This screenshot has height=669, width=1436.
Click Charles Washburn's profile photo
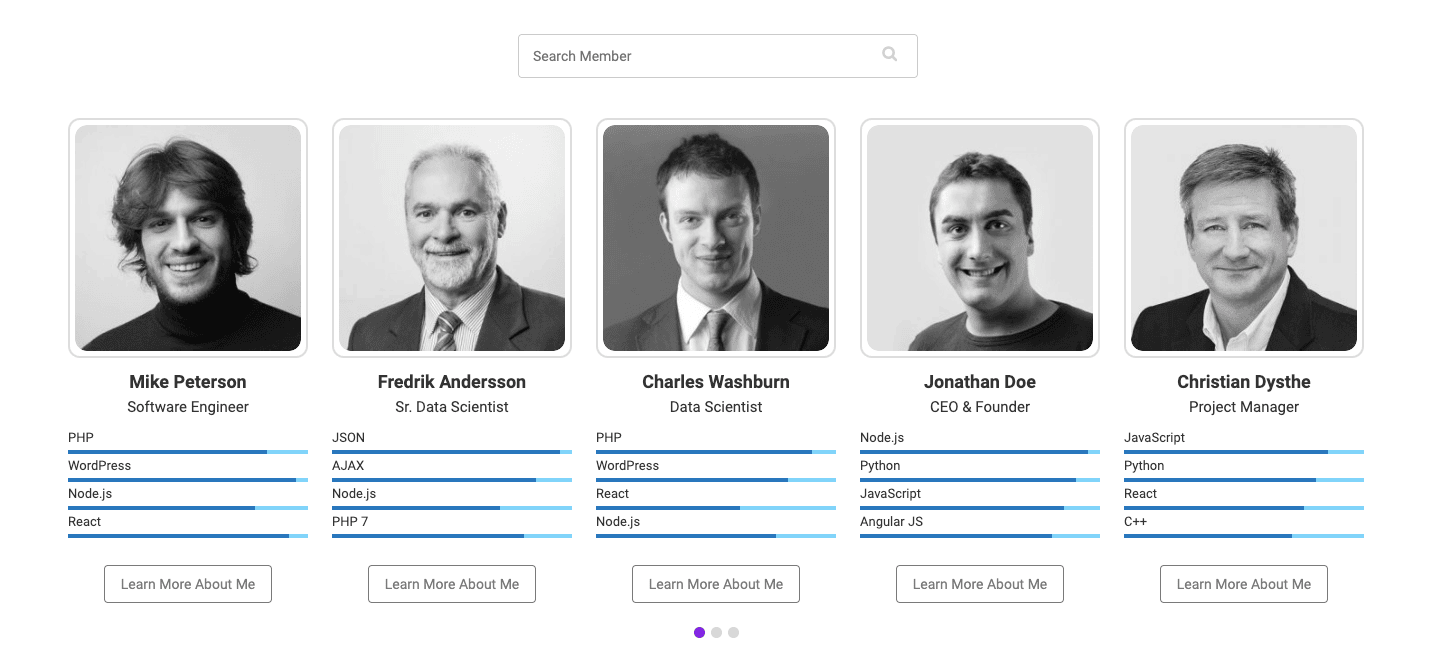716,238
